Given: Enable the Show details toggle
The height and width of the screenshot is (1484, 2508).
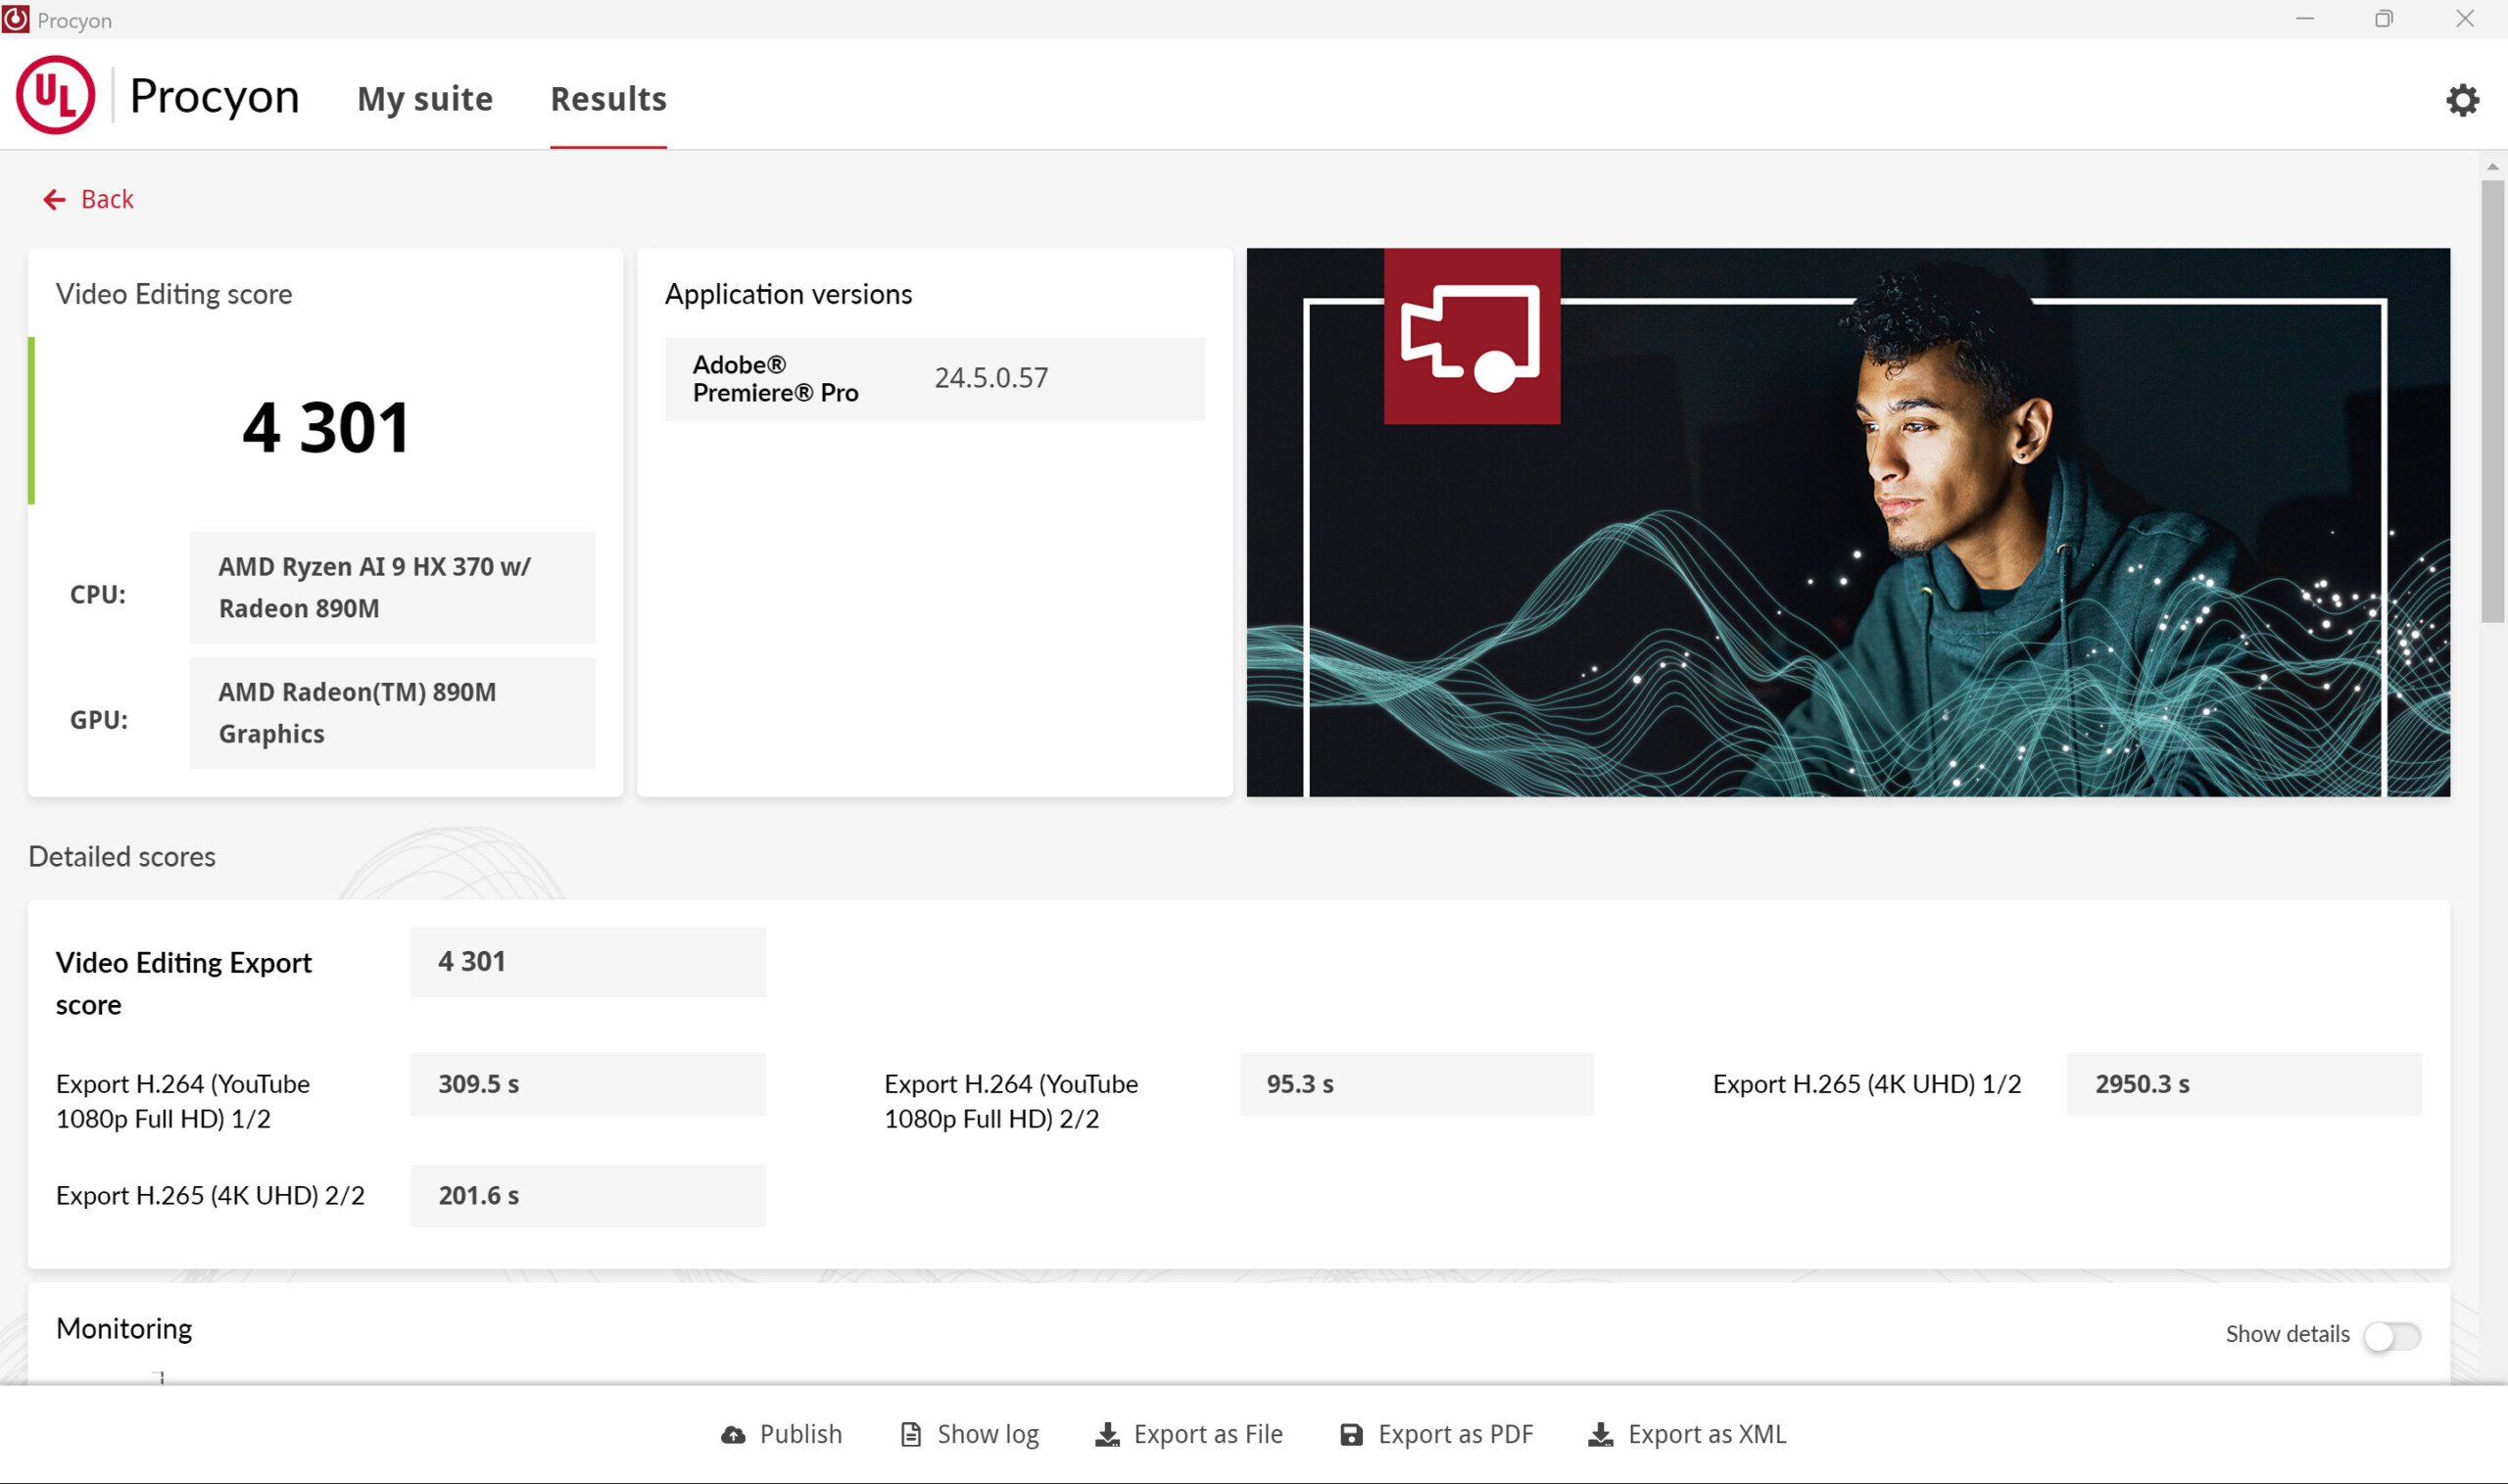Looking at the screenshot, I should (2391, 1335).
